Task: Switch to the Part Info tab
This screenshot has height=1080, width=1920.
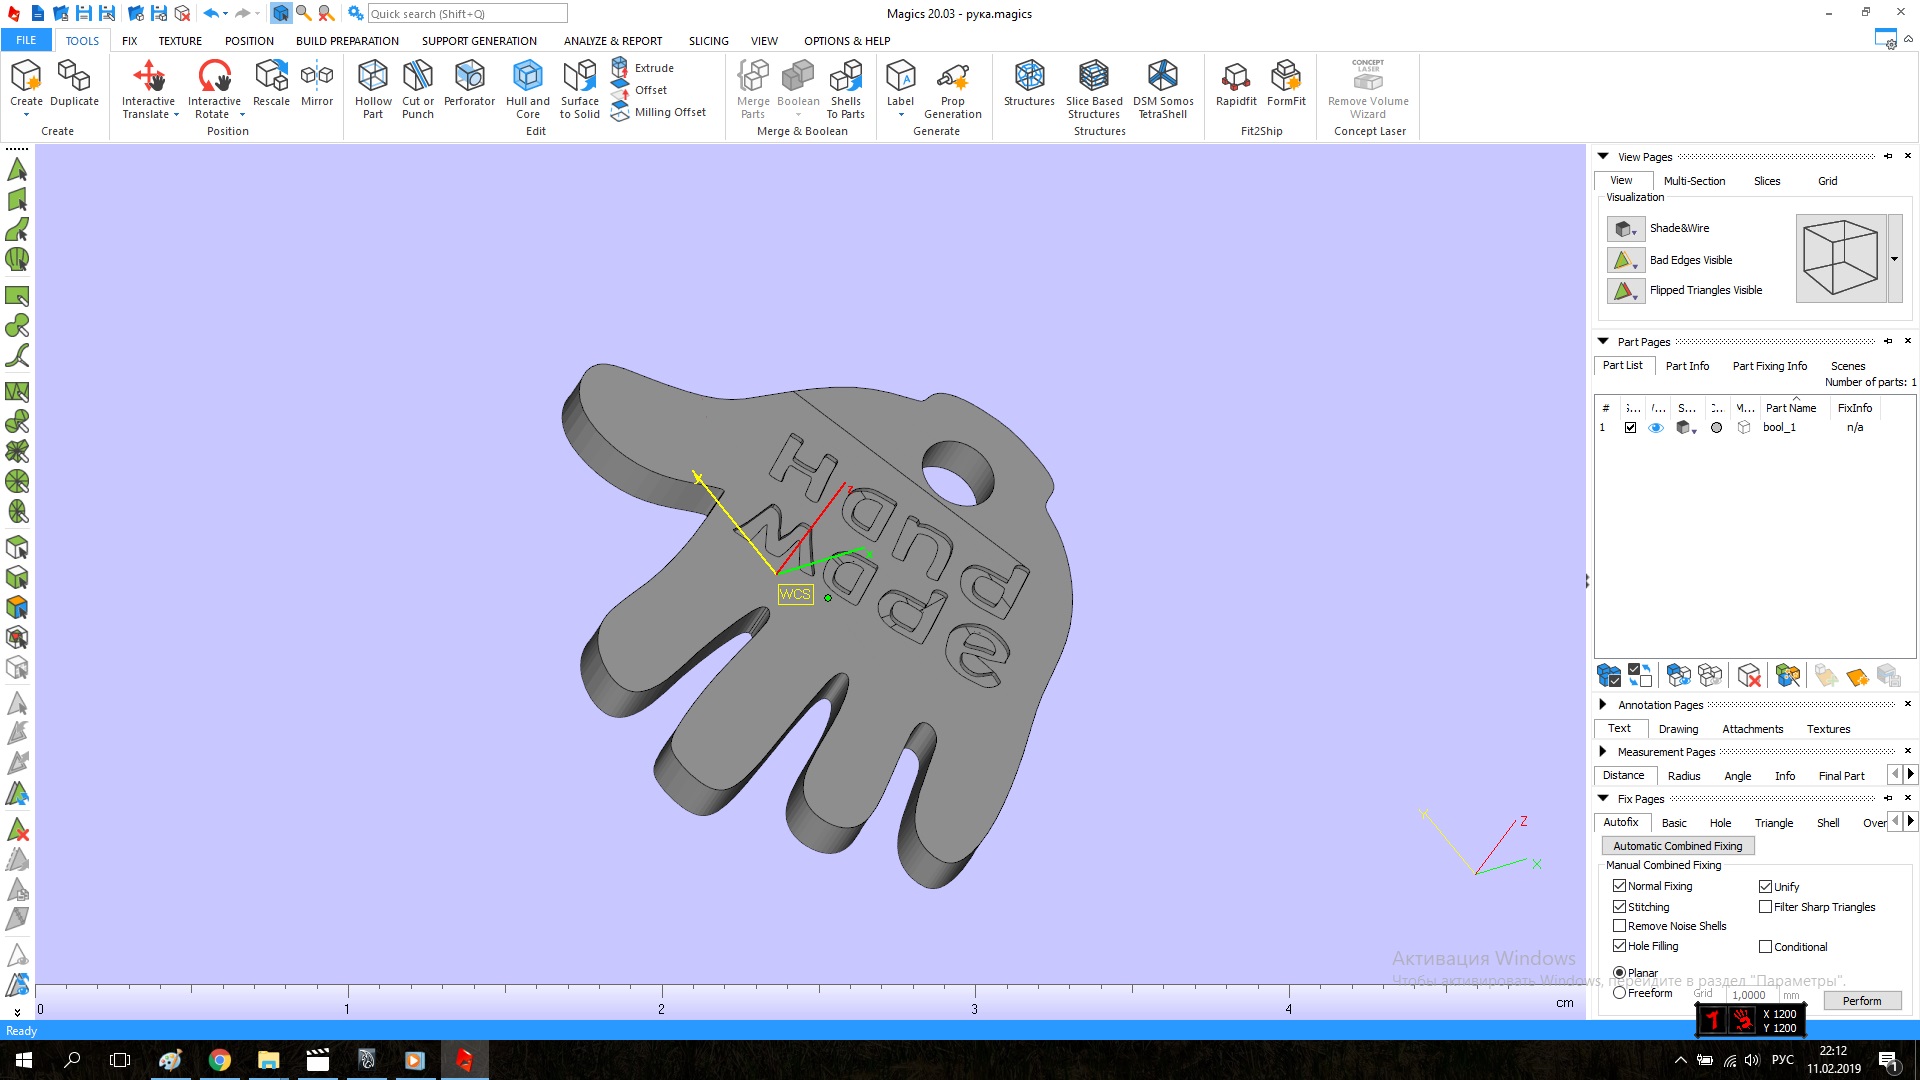Action: (1687, 366)
